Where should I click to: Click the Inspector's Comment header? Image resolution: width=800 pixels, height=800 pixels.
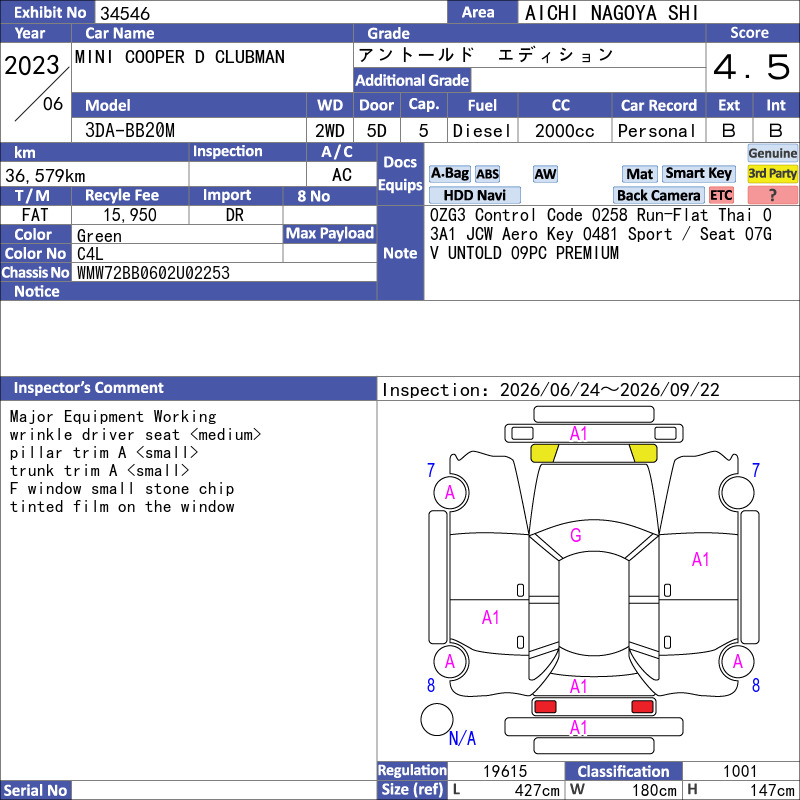pos(88,388)
